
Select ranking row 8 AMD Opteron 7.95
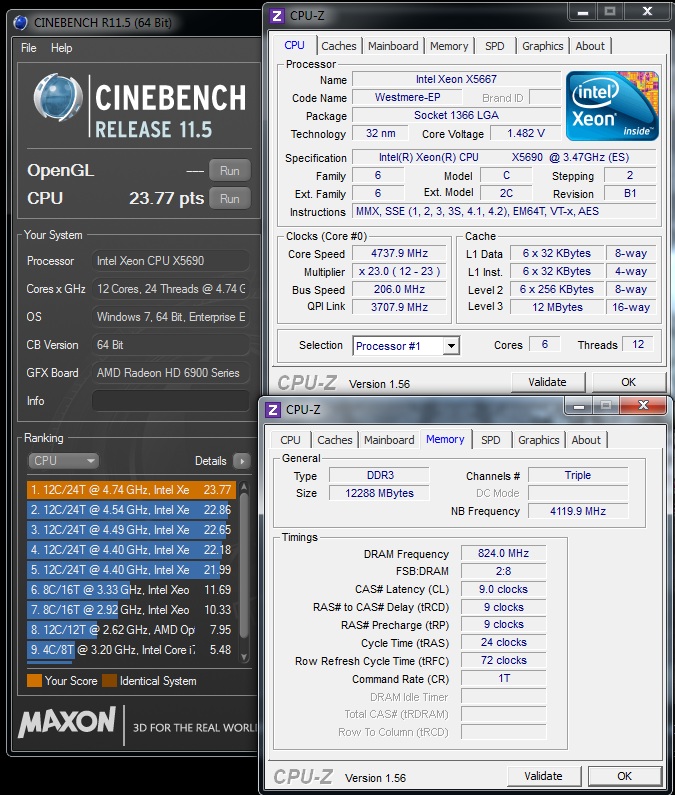131,630
